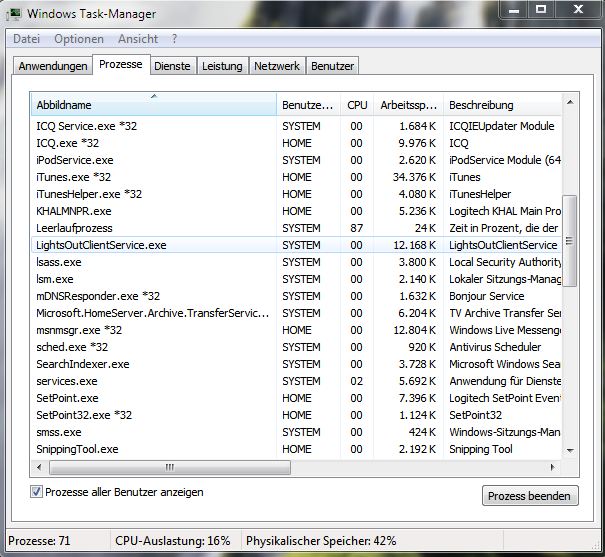Viewport: 605px width, 557px height.
Task: Click the CPU value '87'
Action: click(x=357, y=228)
